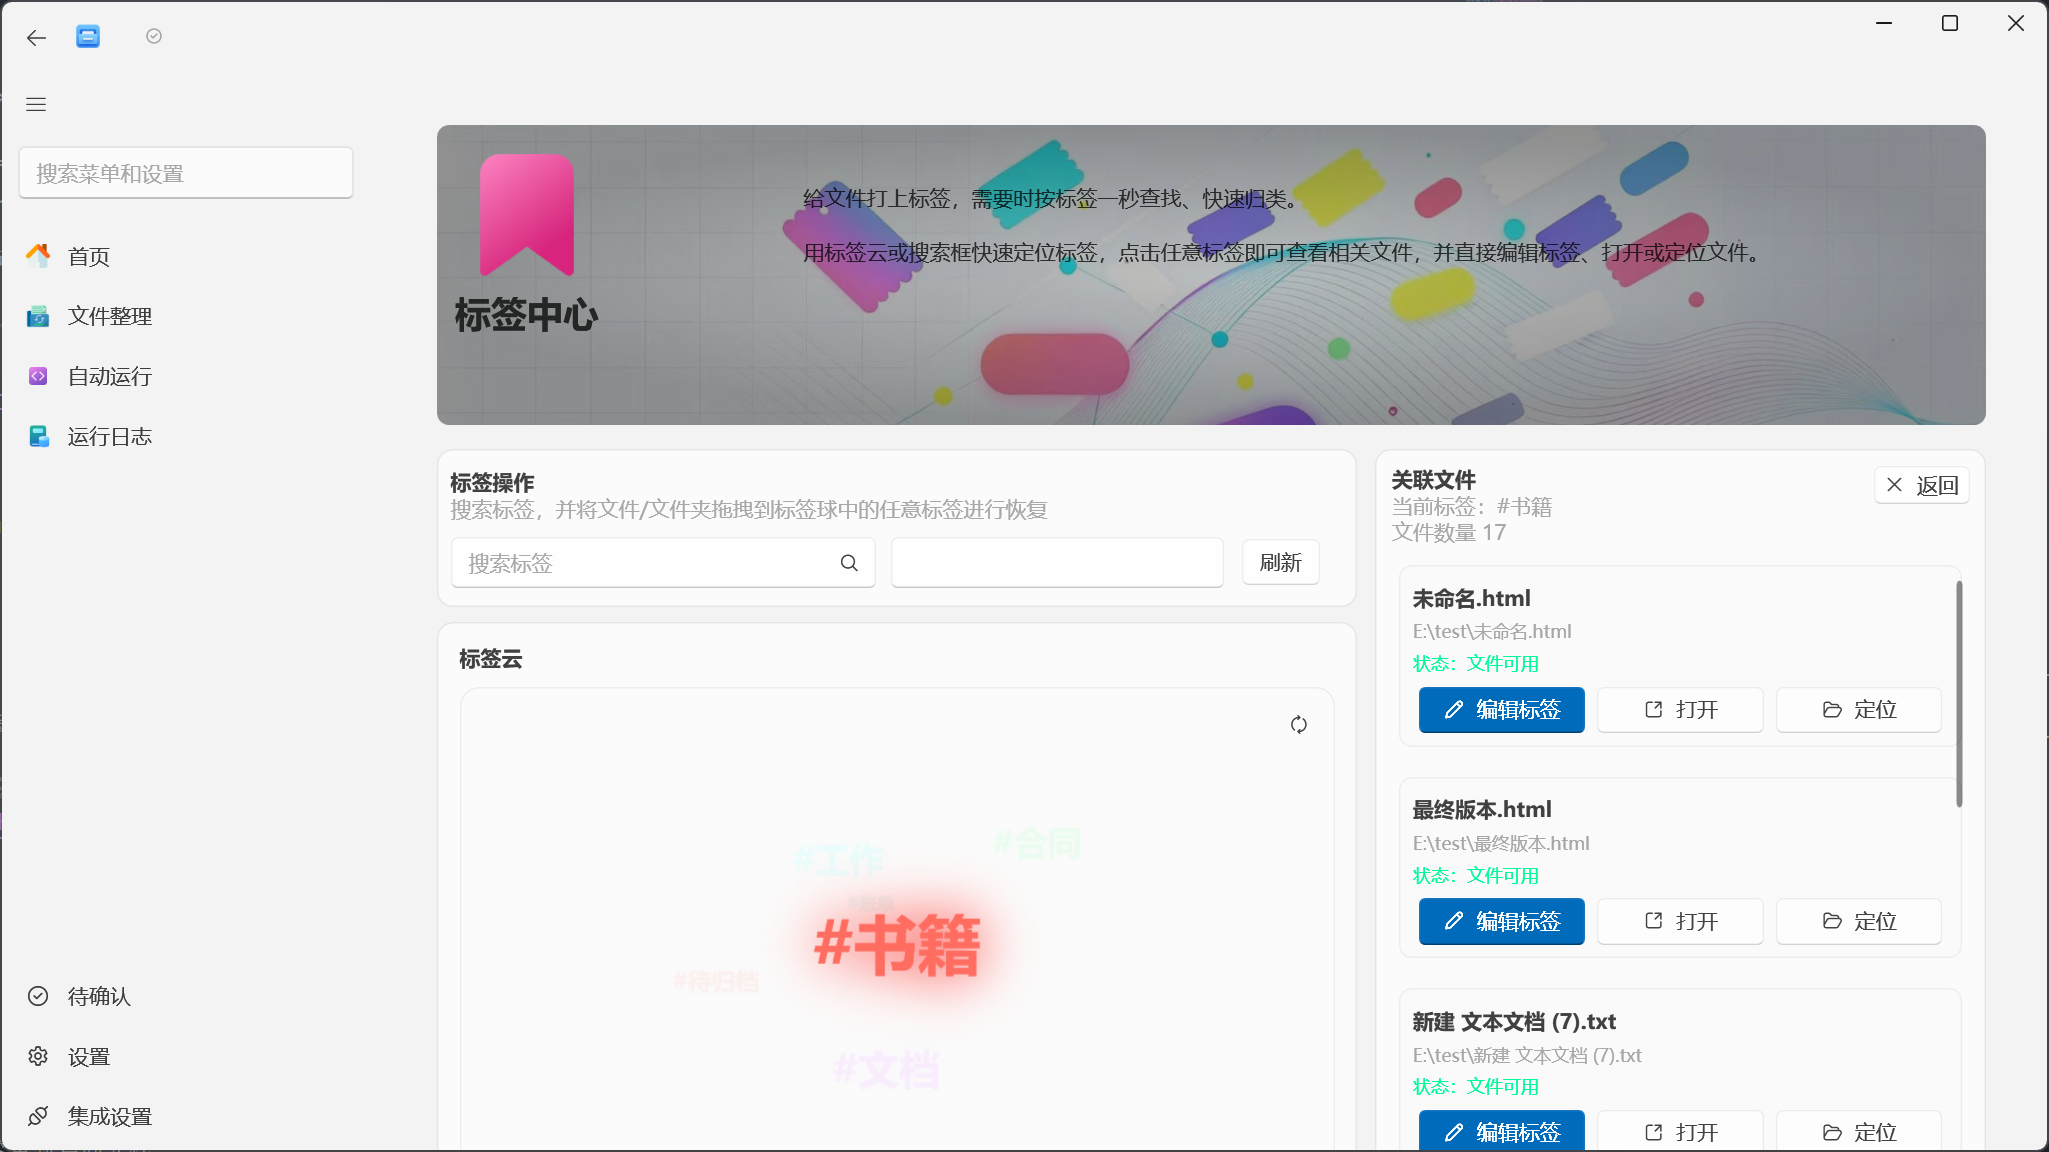Click the path E:\test\最终版本.html
This screenshot has width=2049, height=1152.
pyautogui.click(x=1501, y=843)
